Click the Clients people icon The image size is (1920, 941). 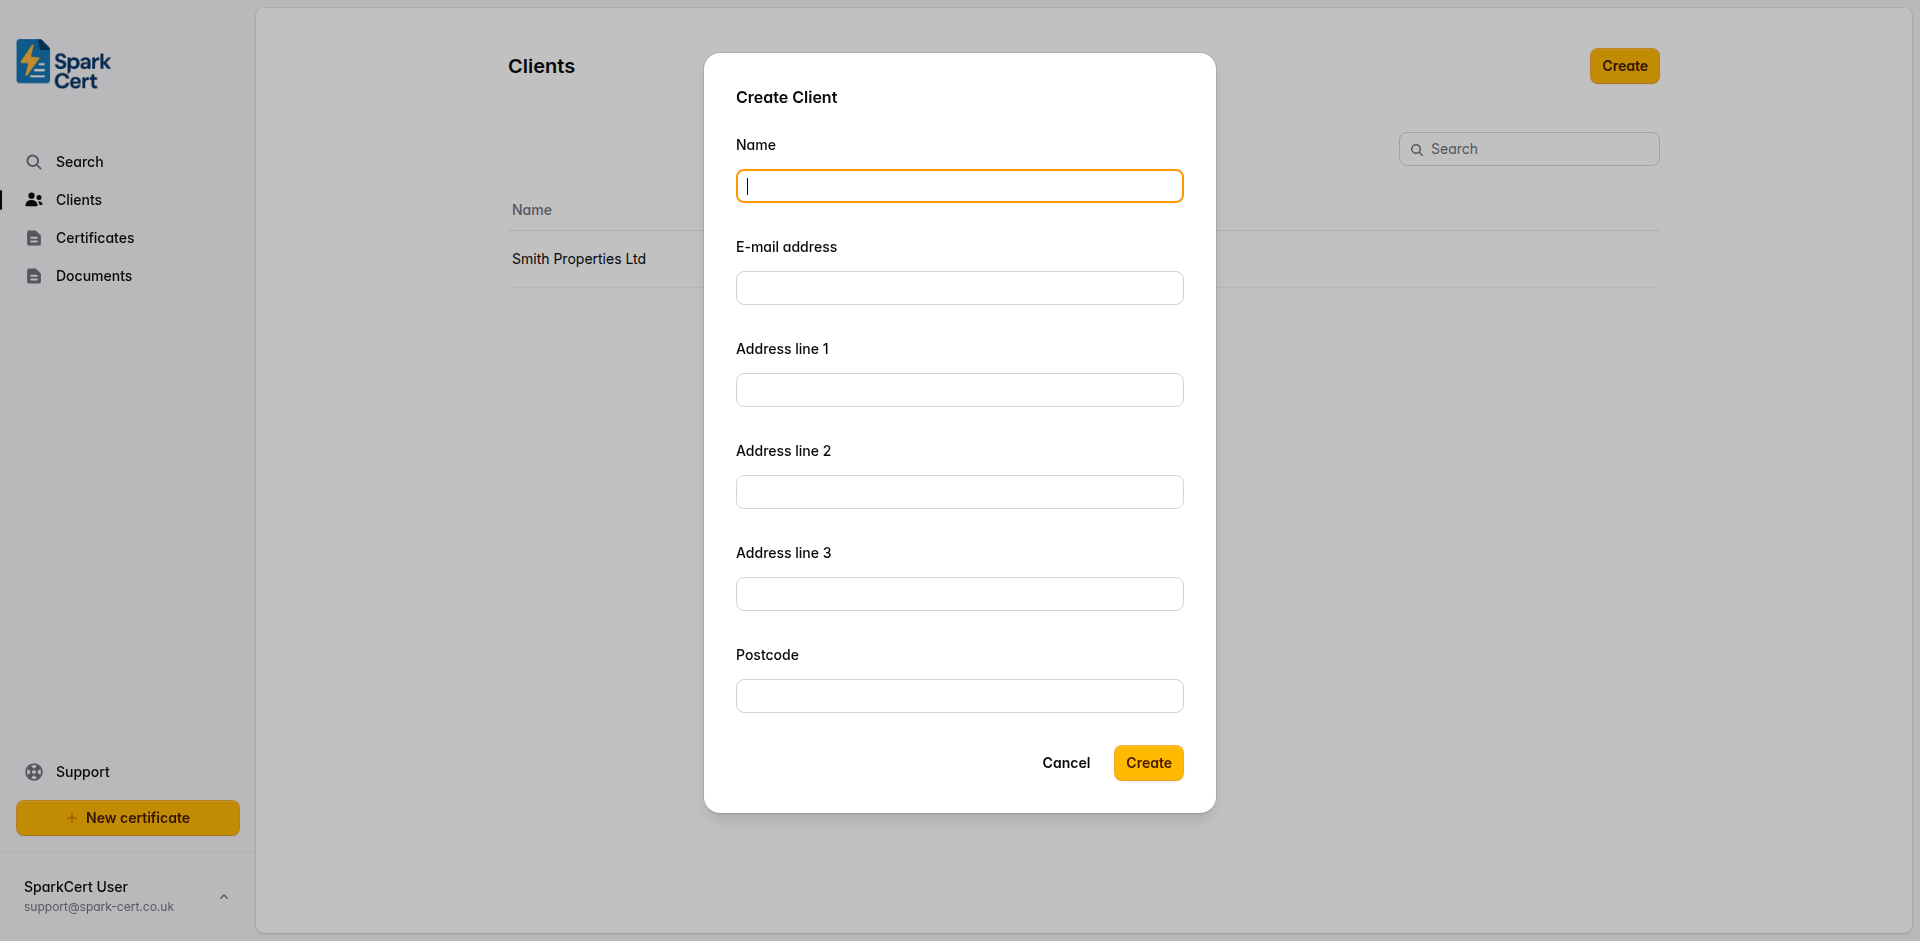tap(34, 199)
